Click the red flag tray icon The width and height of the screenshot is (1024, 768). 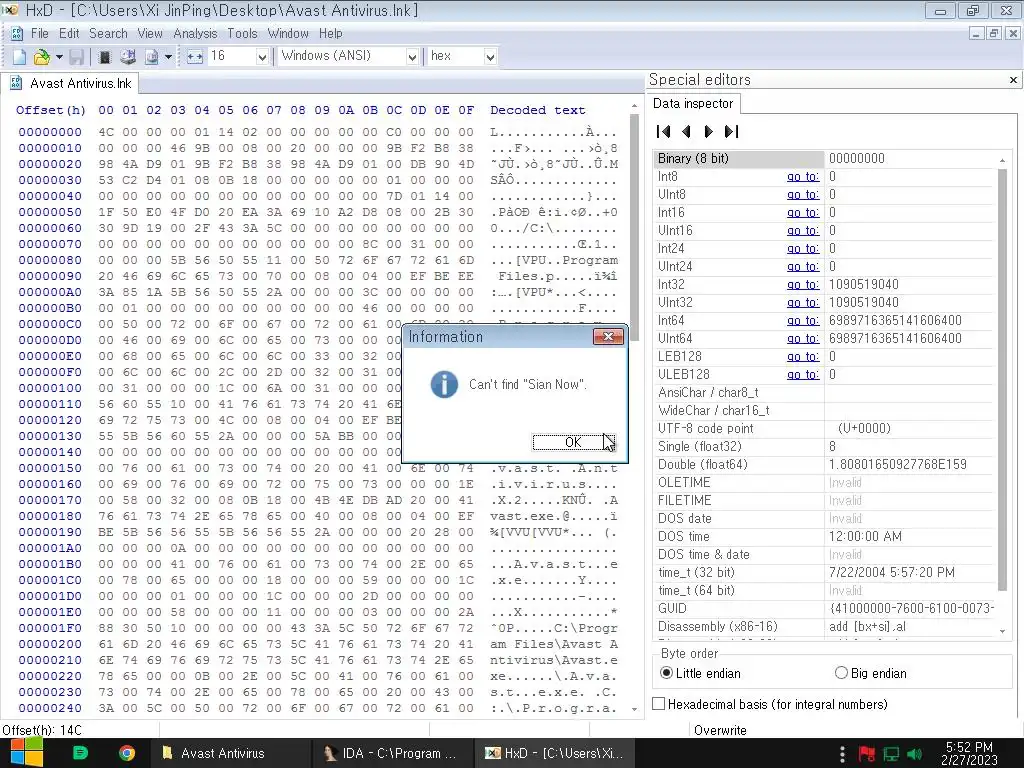[867, 754]
